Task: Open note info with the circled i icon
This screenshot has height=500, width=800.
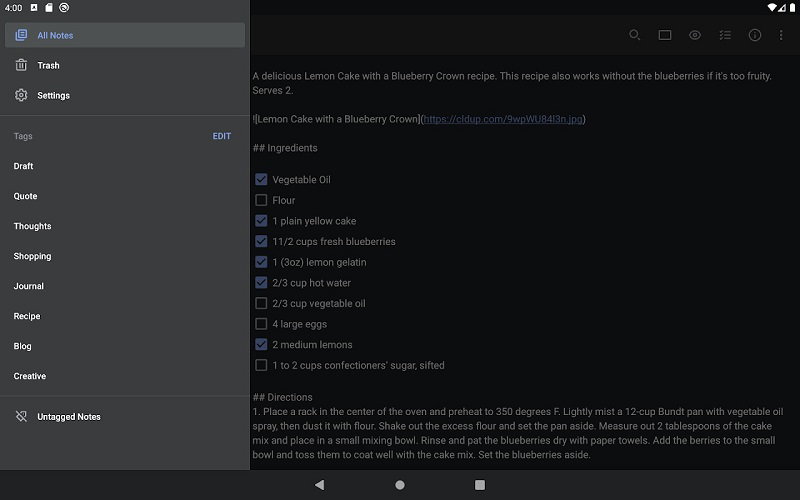Action: [755, 35]
